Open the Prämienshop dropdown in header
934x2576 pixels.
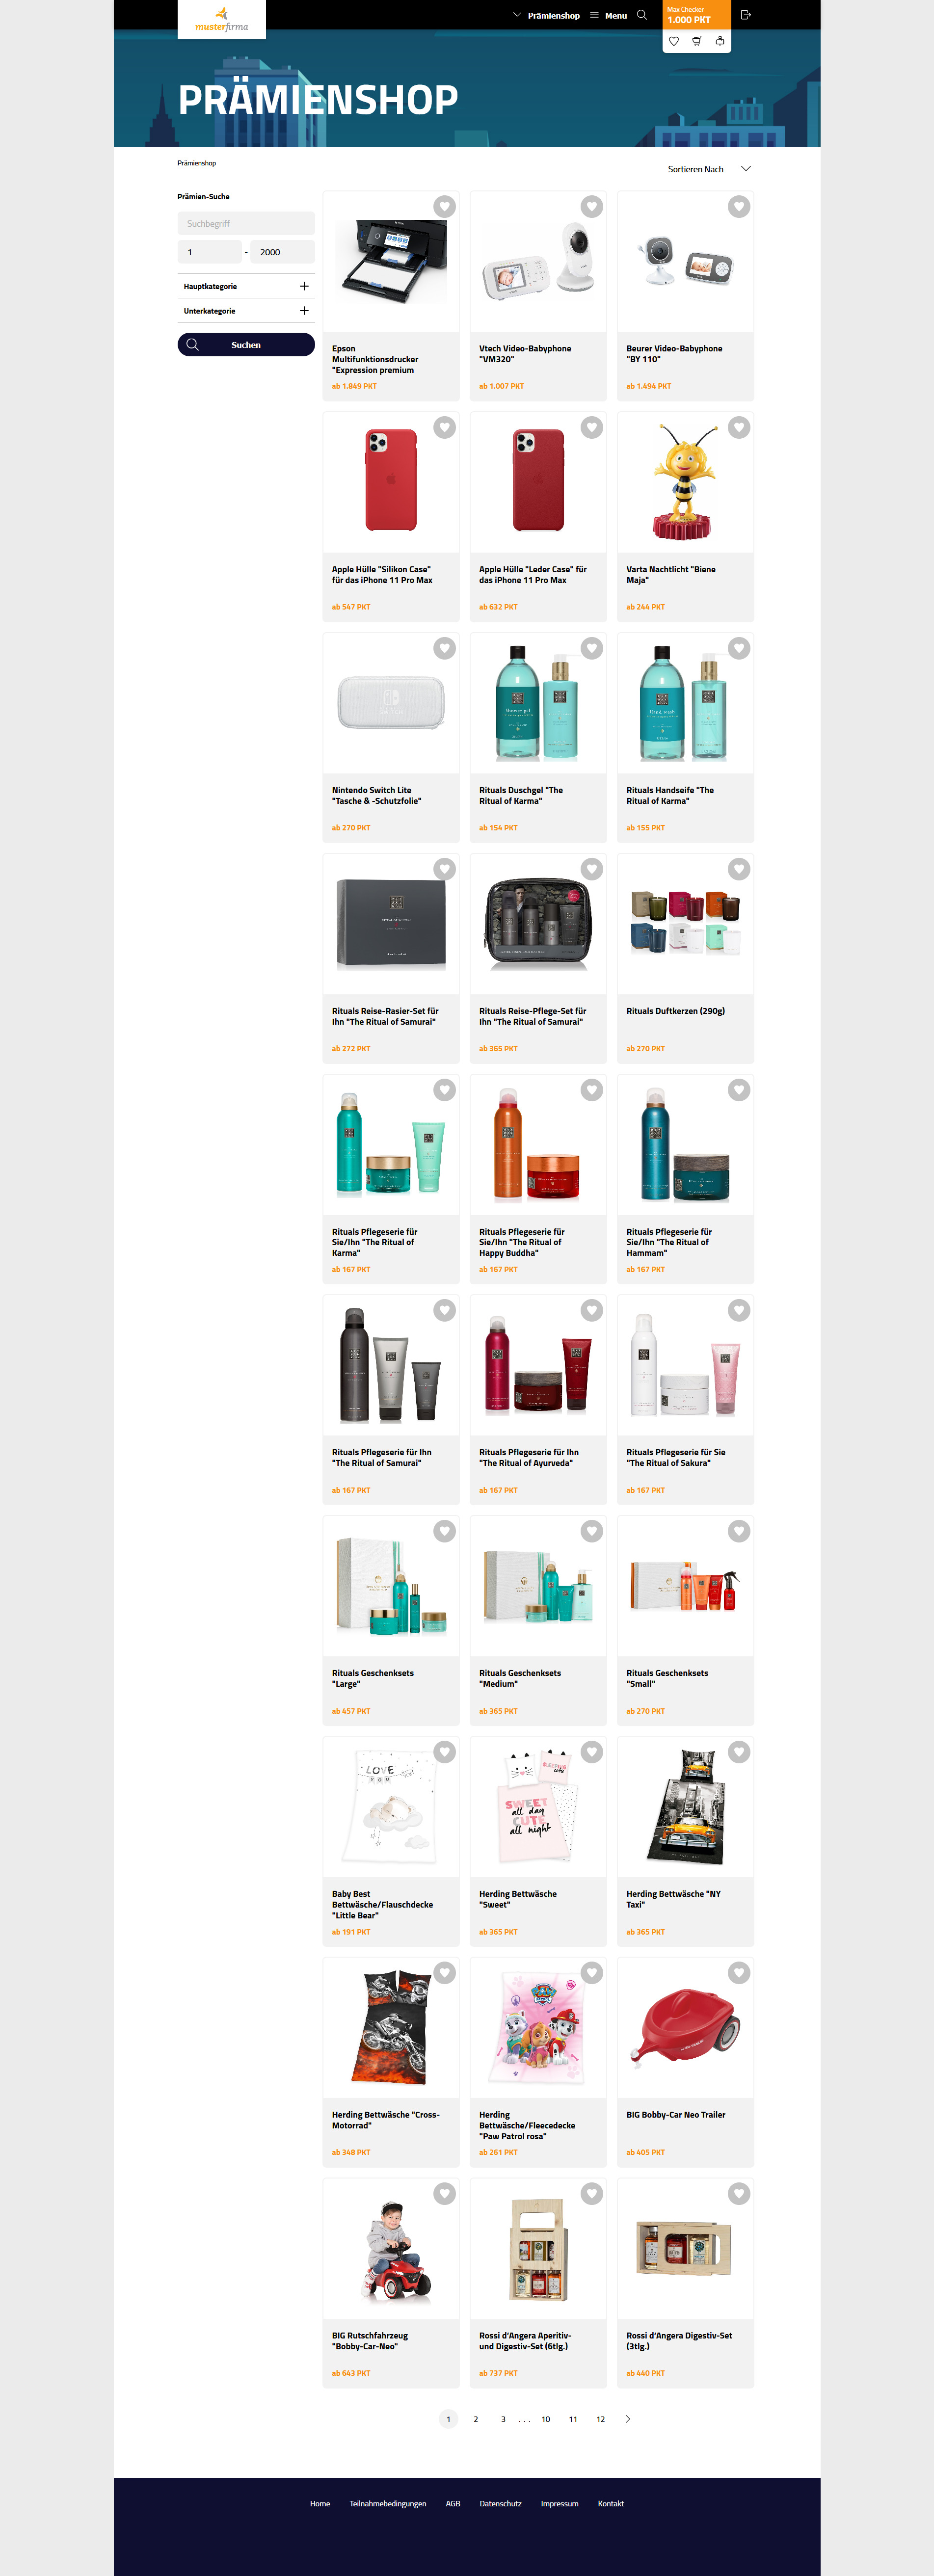[546, 15]
